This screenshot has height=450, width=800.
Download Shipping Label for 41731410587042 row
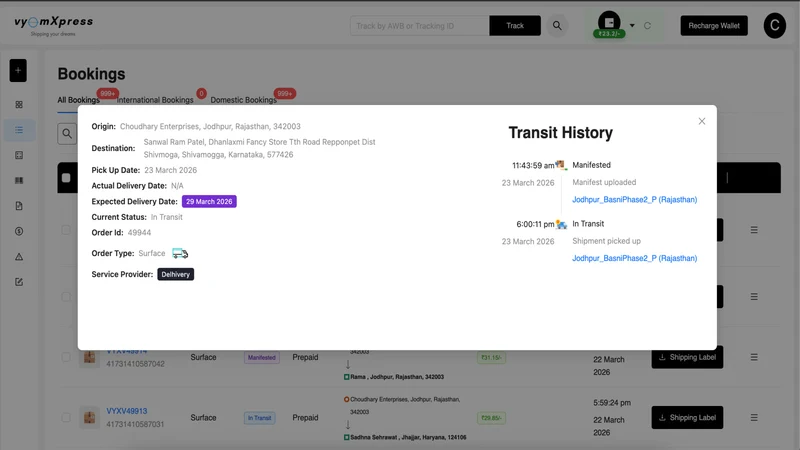(x=687, y=357)
